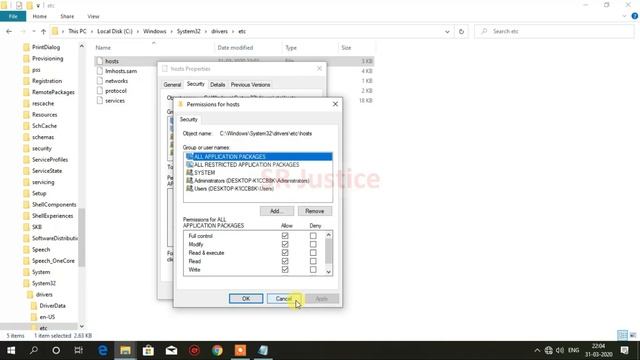Toggle Allow for Read & execute
Screen dimensions: 640x360
[285, 253]
